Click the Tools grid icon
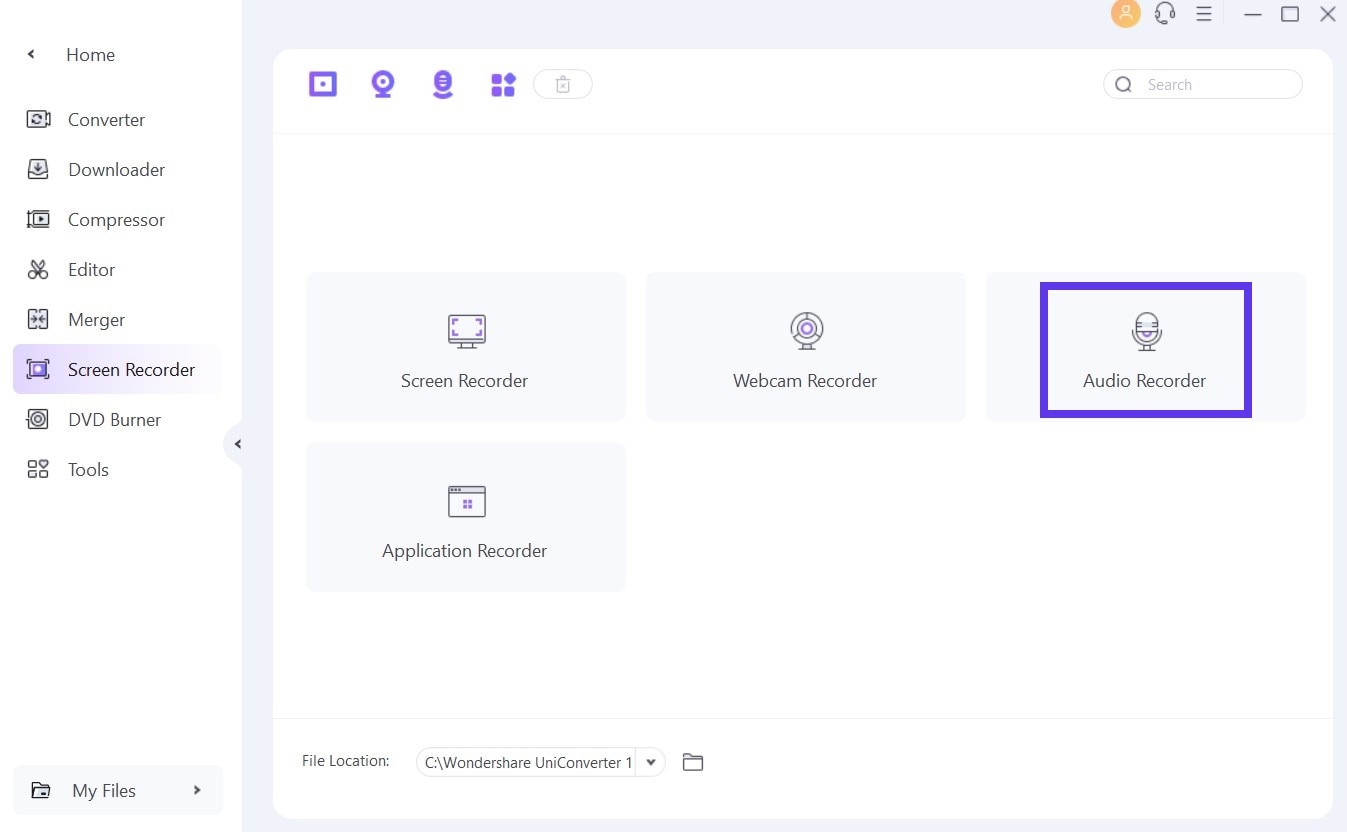The width and height of the screenshot is (1347, 832). point(38,469)
